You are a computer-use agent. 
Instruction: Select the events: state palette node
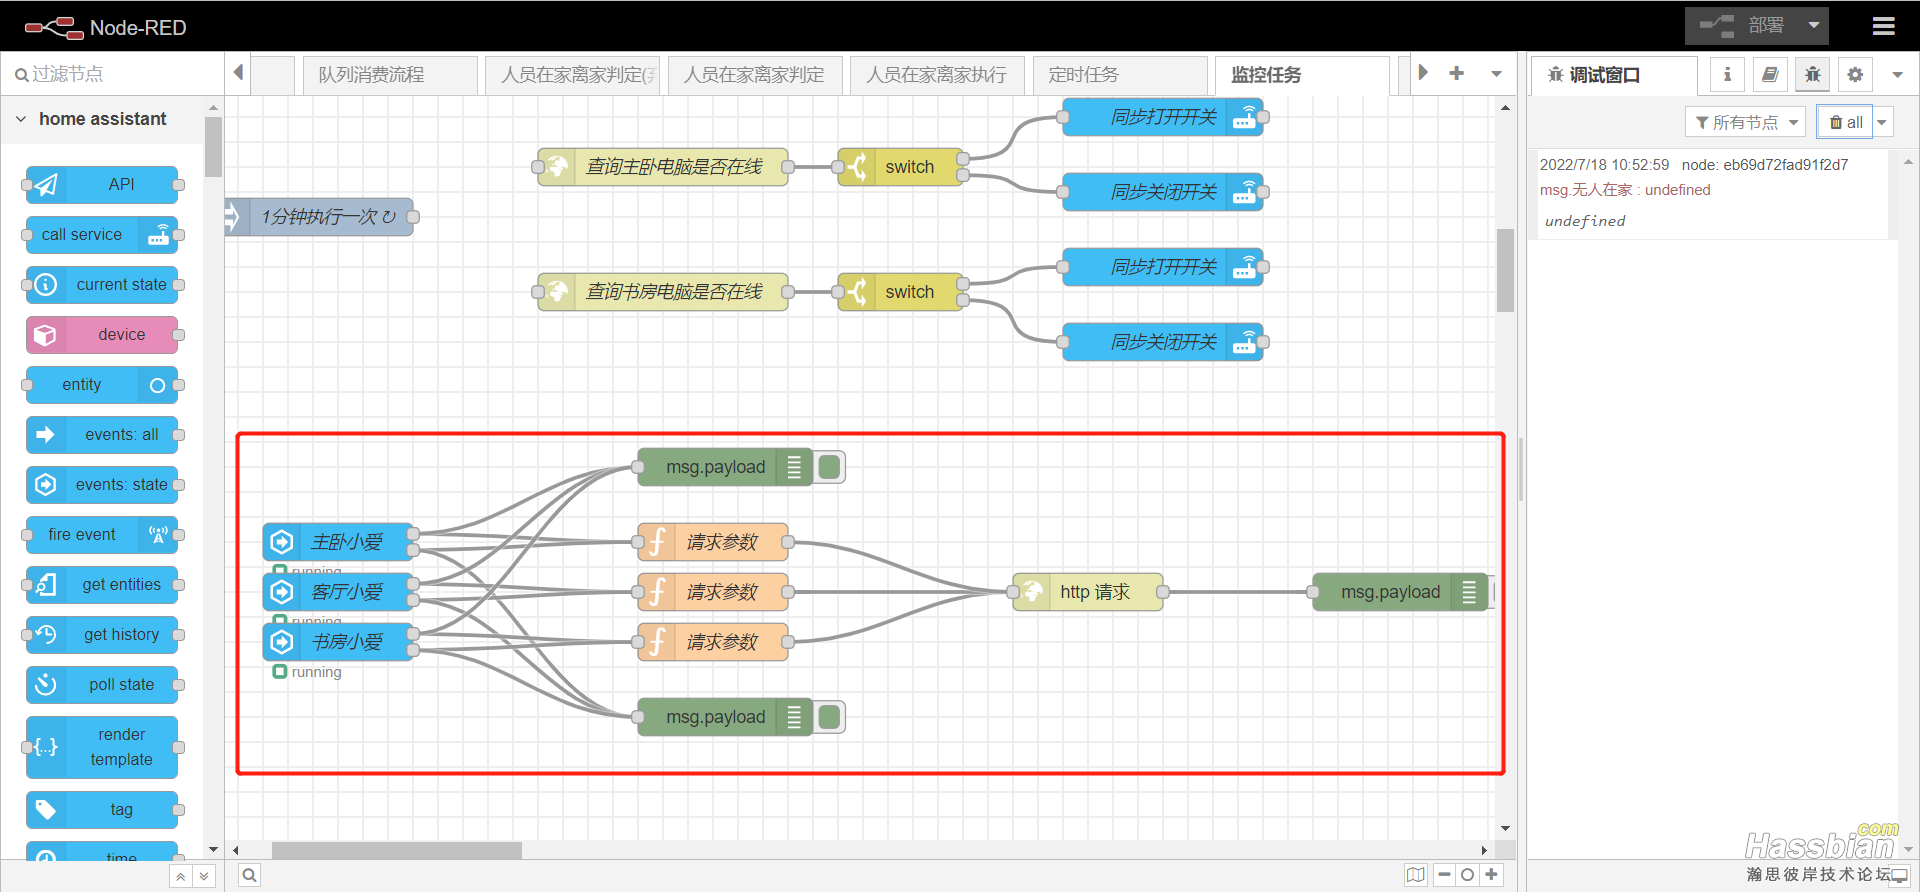click(102, 485)
